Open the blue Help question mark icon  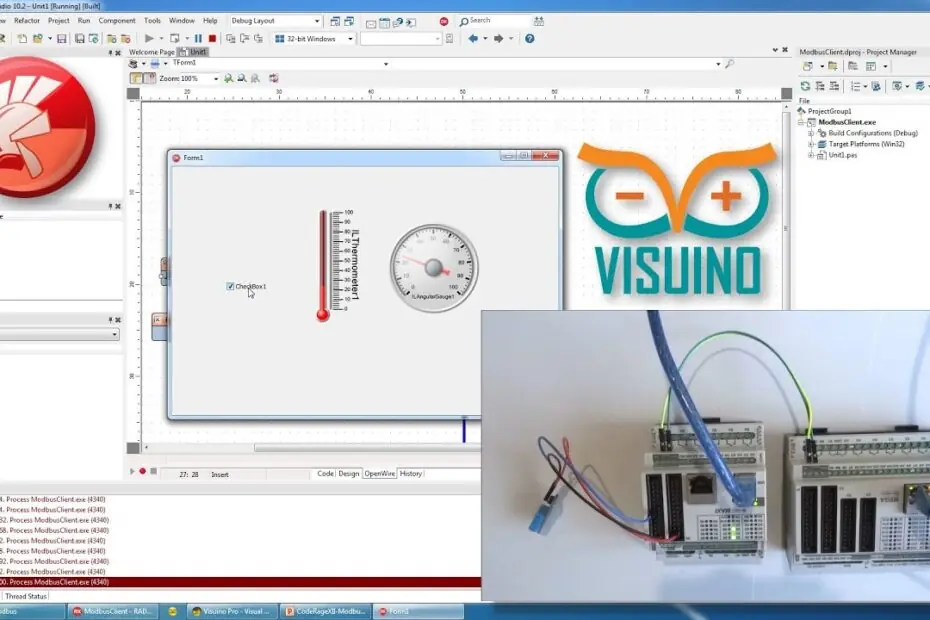click(x=530, y=39)
